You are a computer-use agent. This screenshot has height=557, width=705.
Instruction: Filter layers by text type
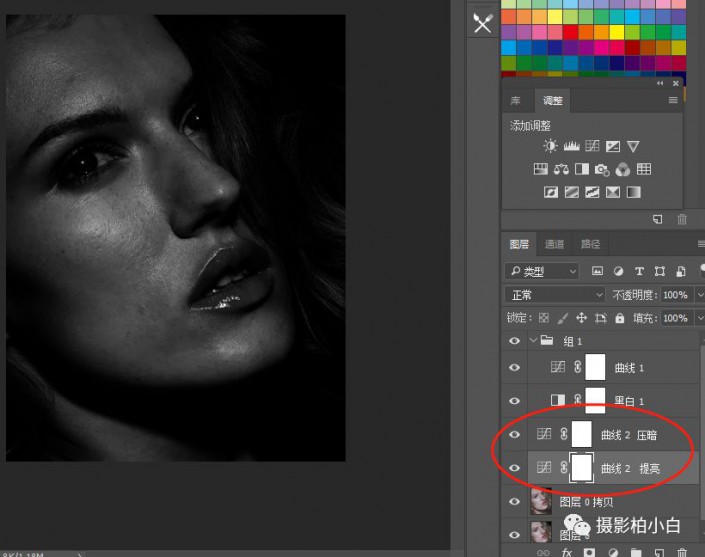[x=639, y=271]
